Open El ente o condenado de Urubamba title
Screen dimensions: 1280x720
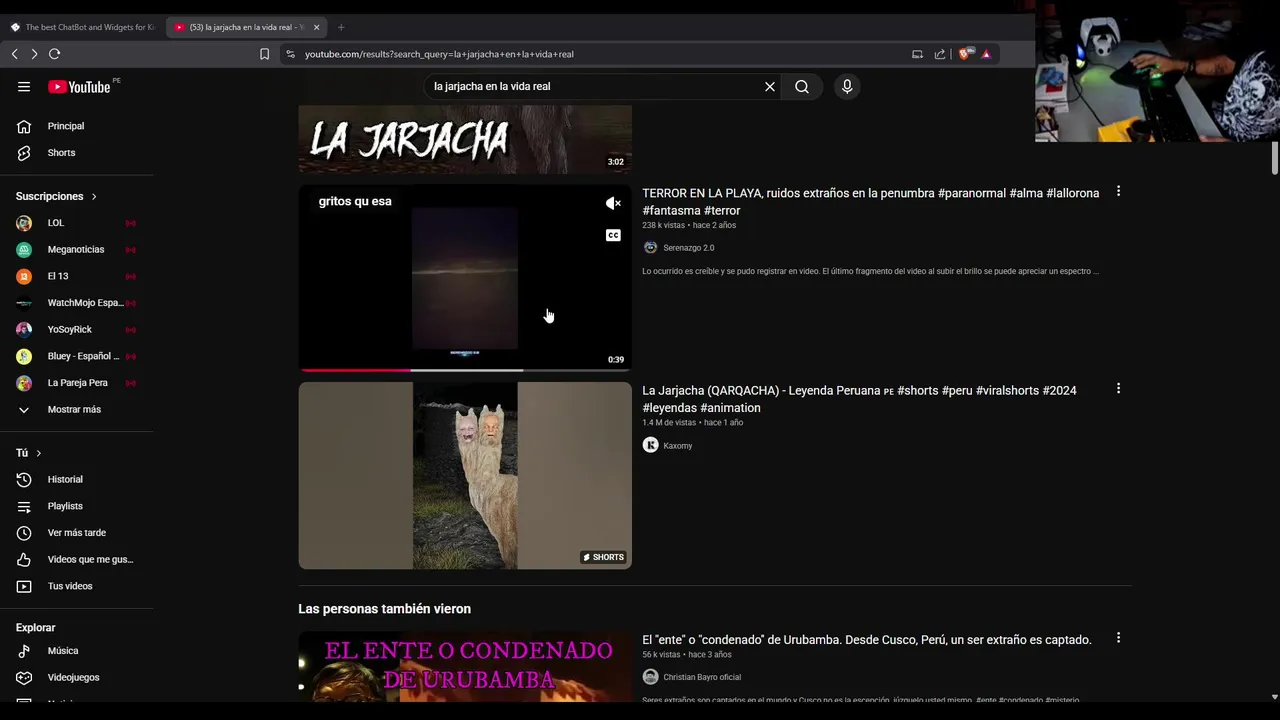(867, 640)
